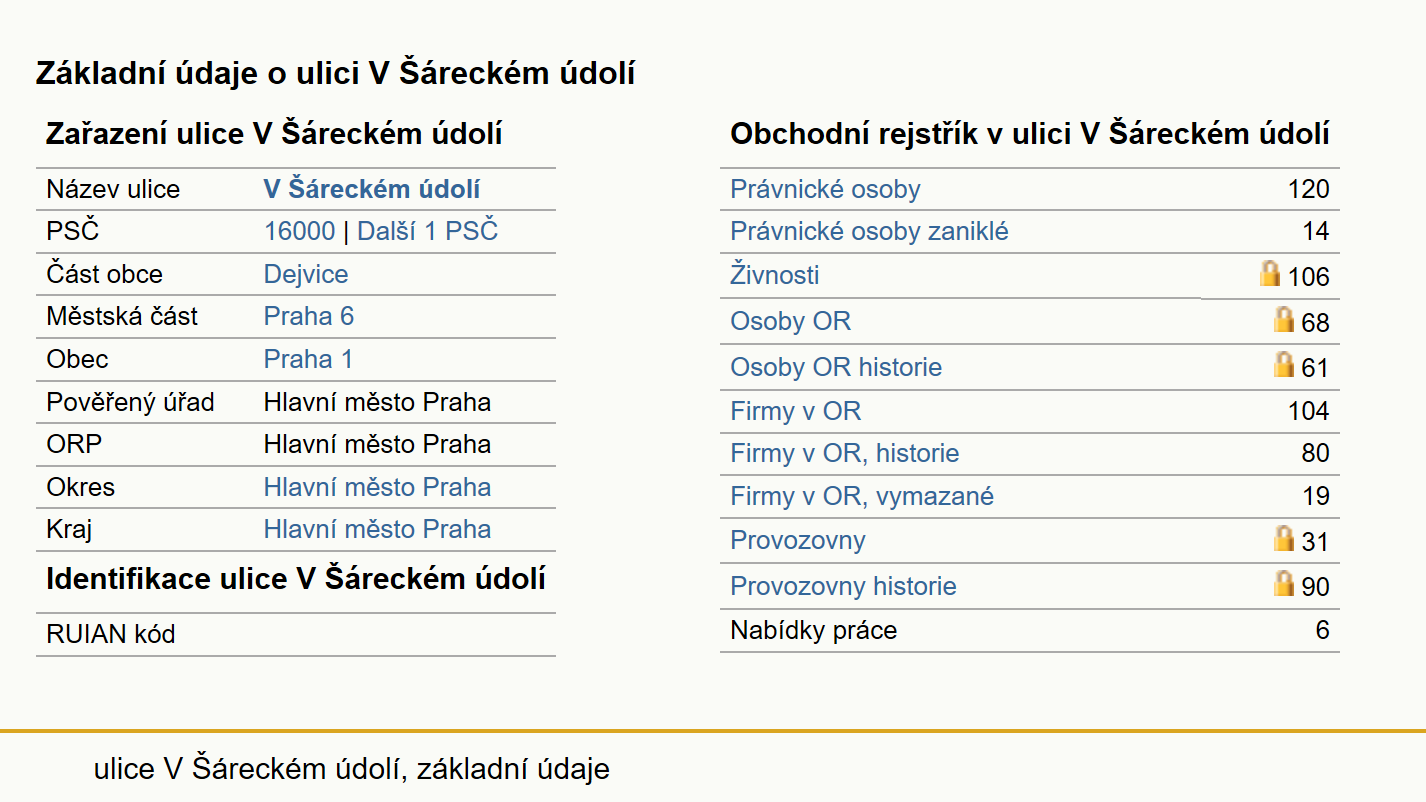
Task: Follow the Další 1 PSČ link
Action: point(427,232)
